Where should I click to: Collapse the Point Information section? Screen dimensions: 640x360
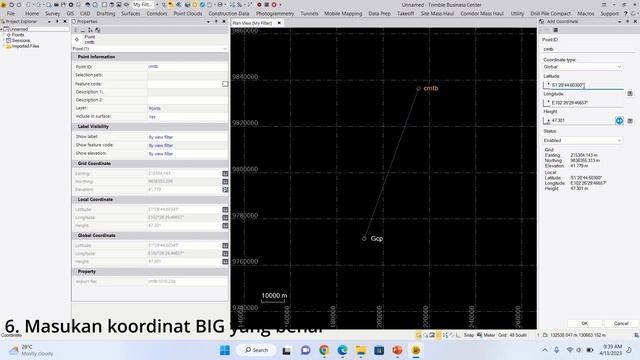coord(75,57)
